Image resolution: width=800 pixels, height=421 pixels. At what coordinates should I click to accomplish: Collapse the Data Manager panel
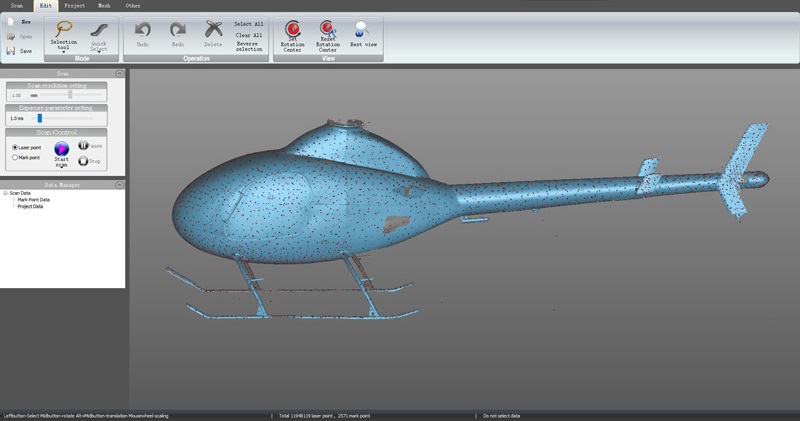(119, 185)
